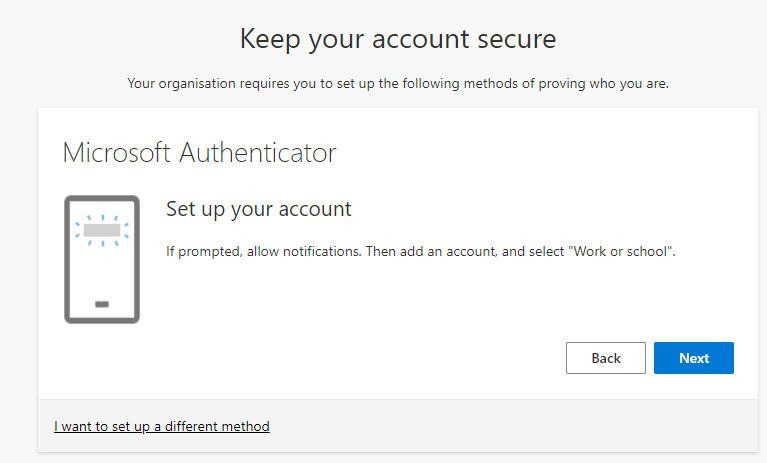
Task: Click the word "secure" in the main heading
Action: pyautogui.click(x=514, y=40)
